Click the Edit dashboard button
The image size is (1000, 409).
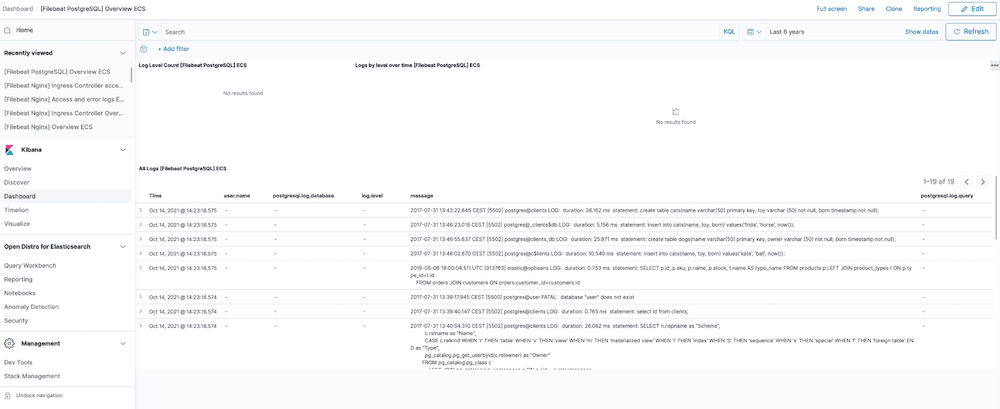pyautogui.click(x=971, y=9)
